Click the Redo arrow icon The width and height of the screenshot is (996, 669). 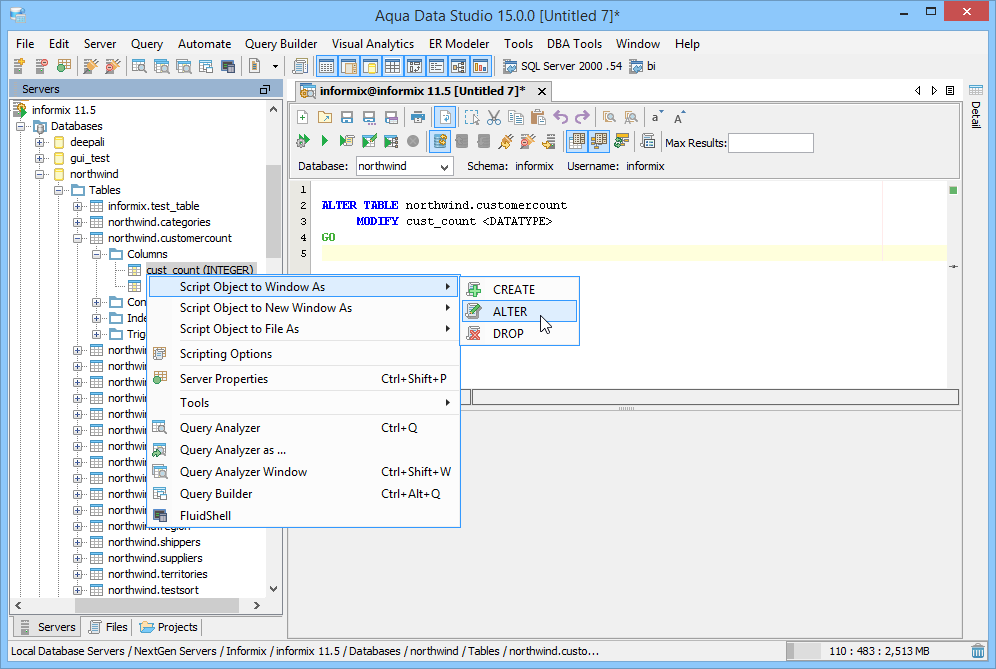[582, 118]
